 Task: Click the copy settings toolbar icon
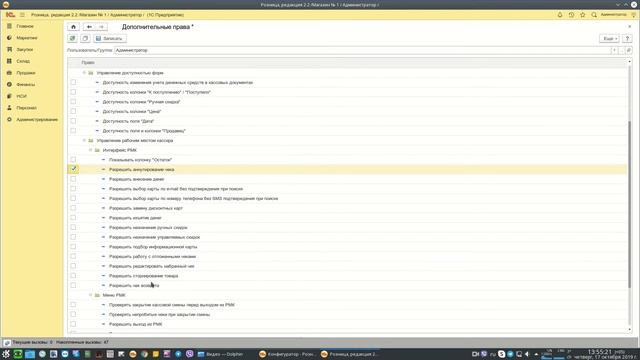coord(85,38)
